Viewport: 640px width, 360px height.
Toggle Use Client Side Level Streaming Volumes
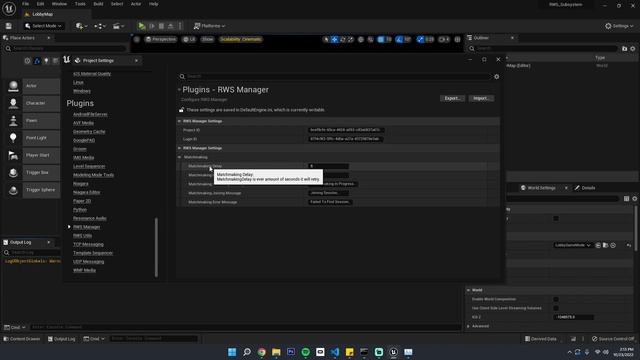pyautogui.click(x=556, y=308)
